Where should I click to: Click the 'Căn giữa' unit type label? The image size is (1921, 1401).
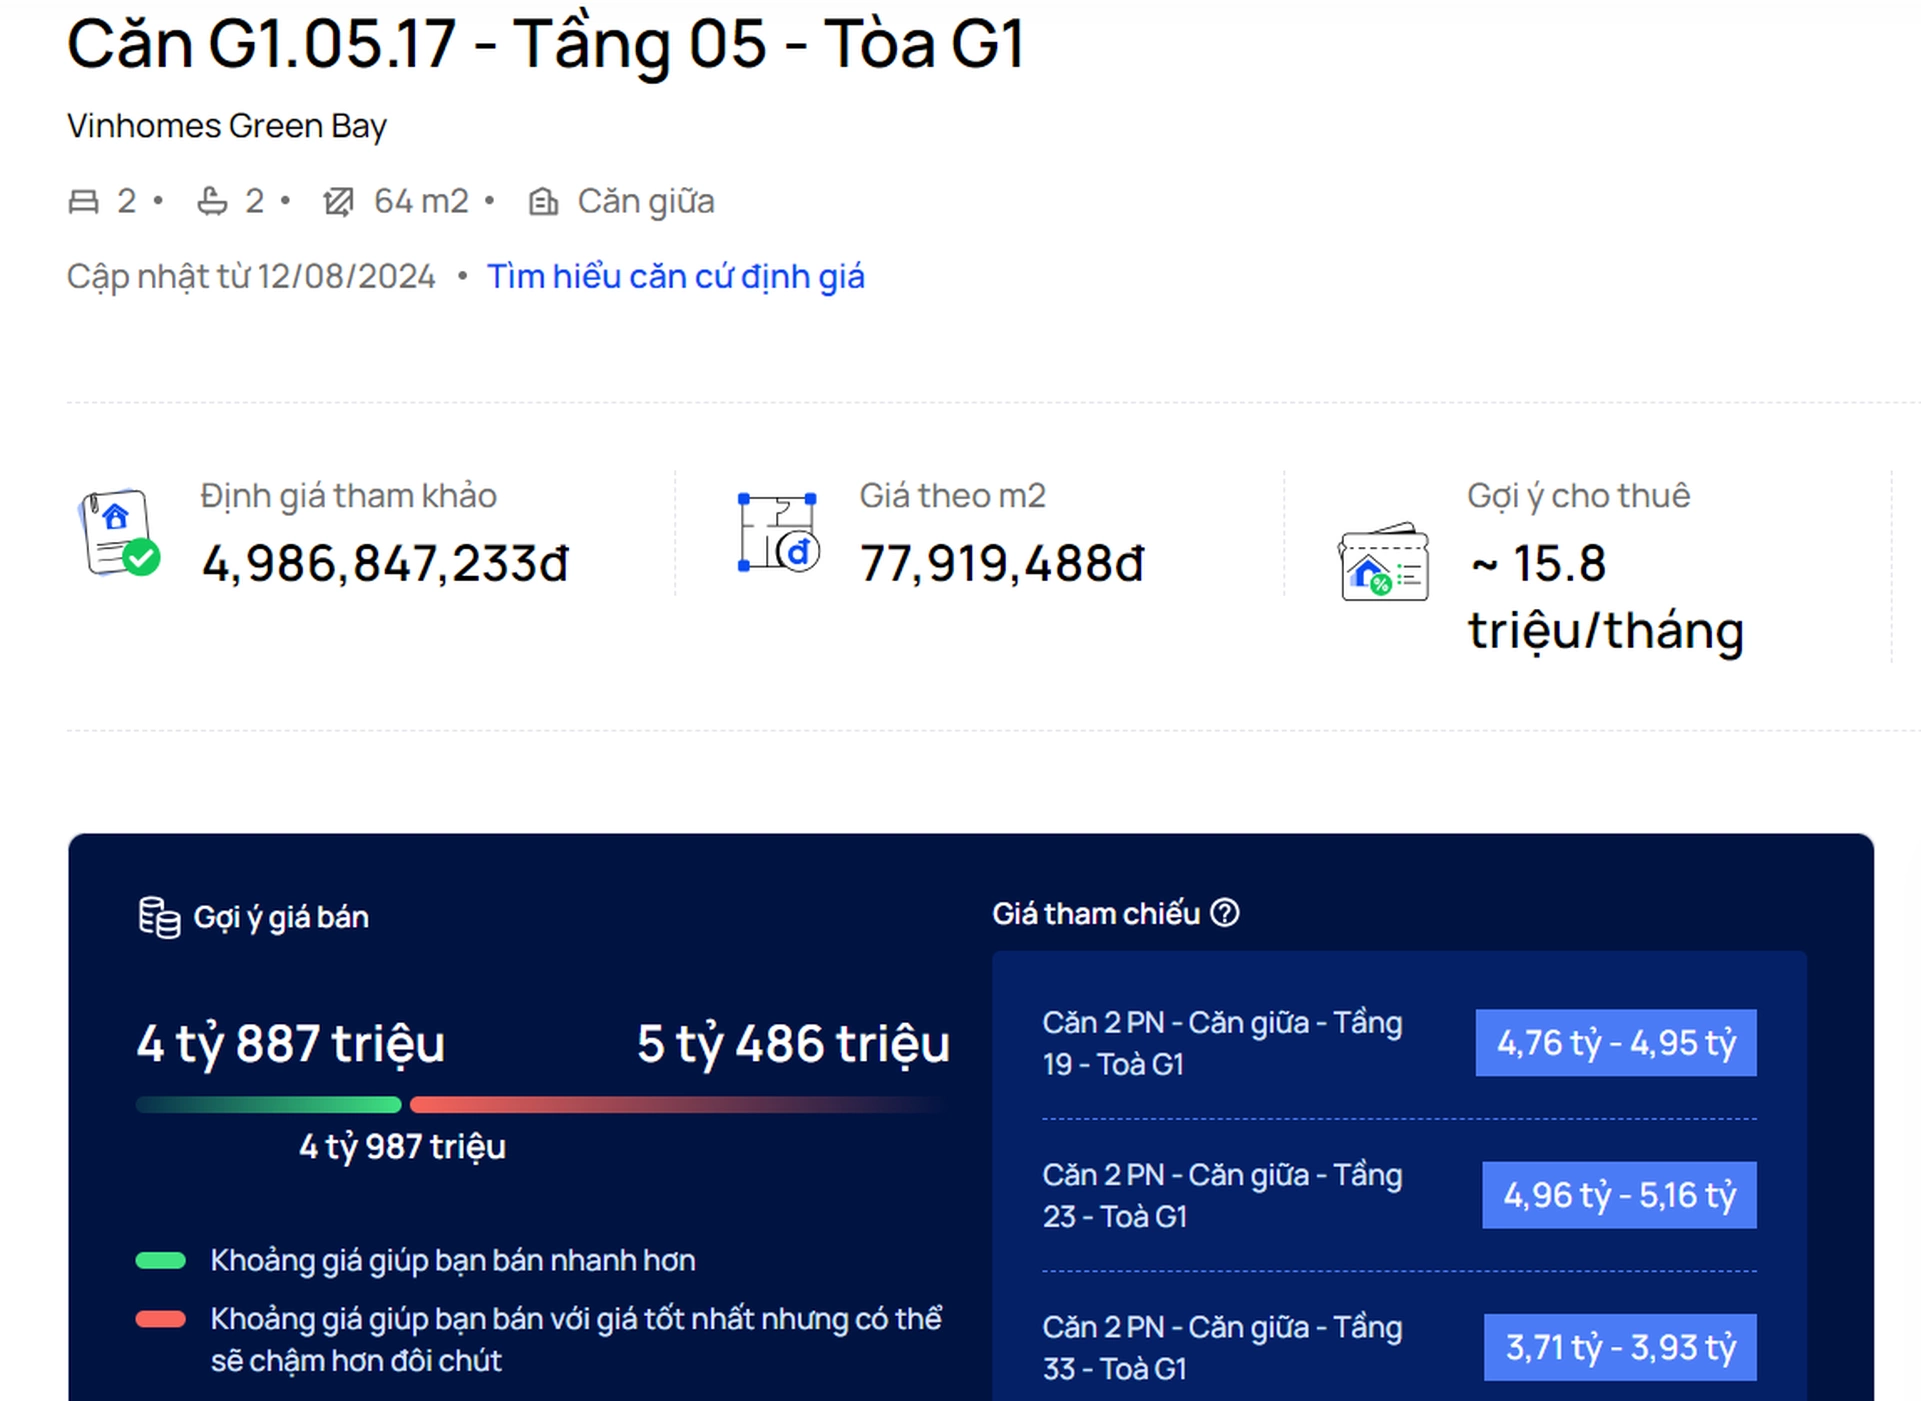[646, 202]
